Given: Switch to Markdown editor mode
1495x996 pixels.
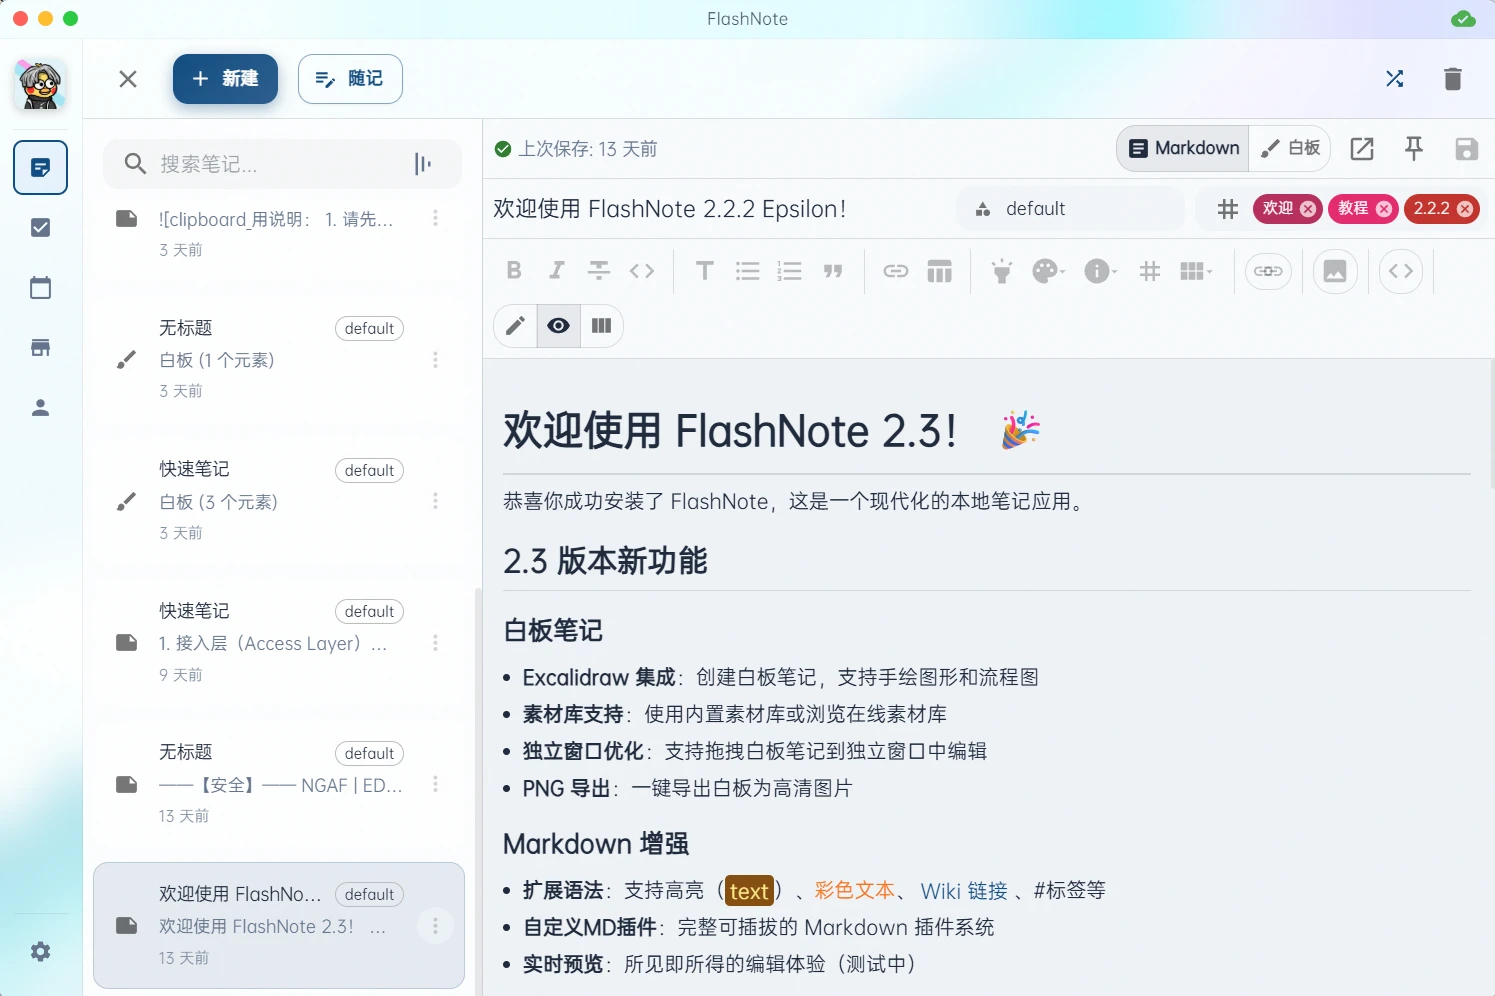Looking at the screenshot, I should coord(1183,148).
